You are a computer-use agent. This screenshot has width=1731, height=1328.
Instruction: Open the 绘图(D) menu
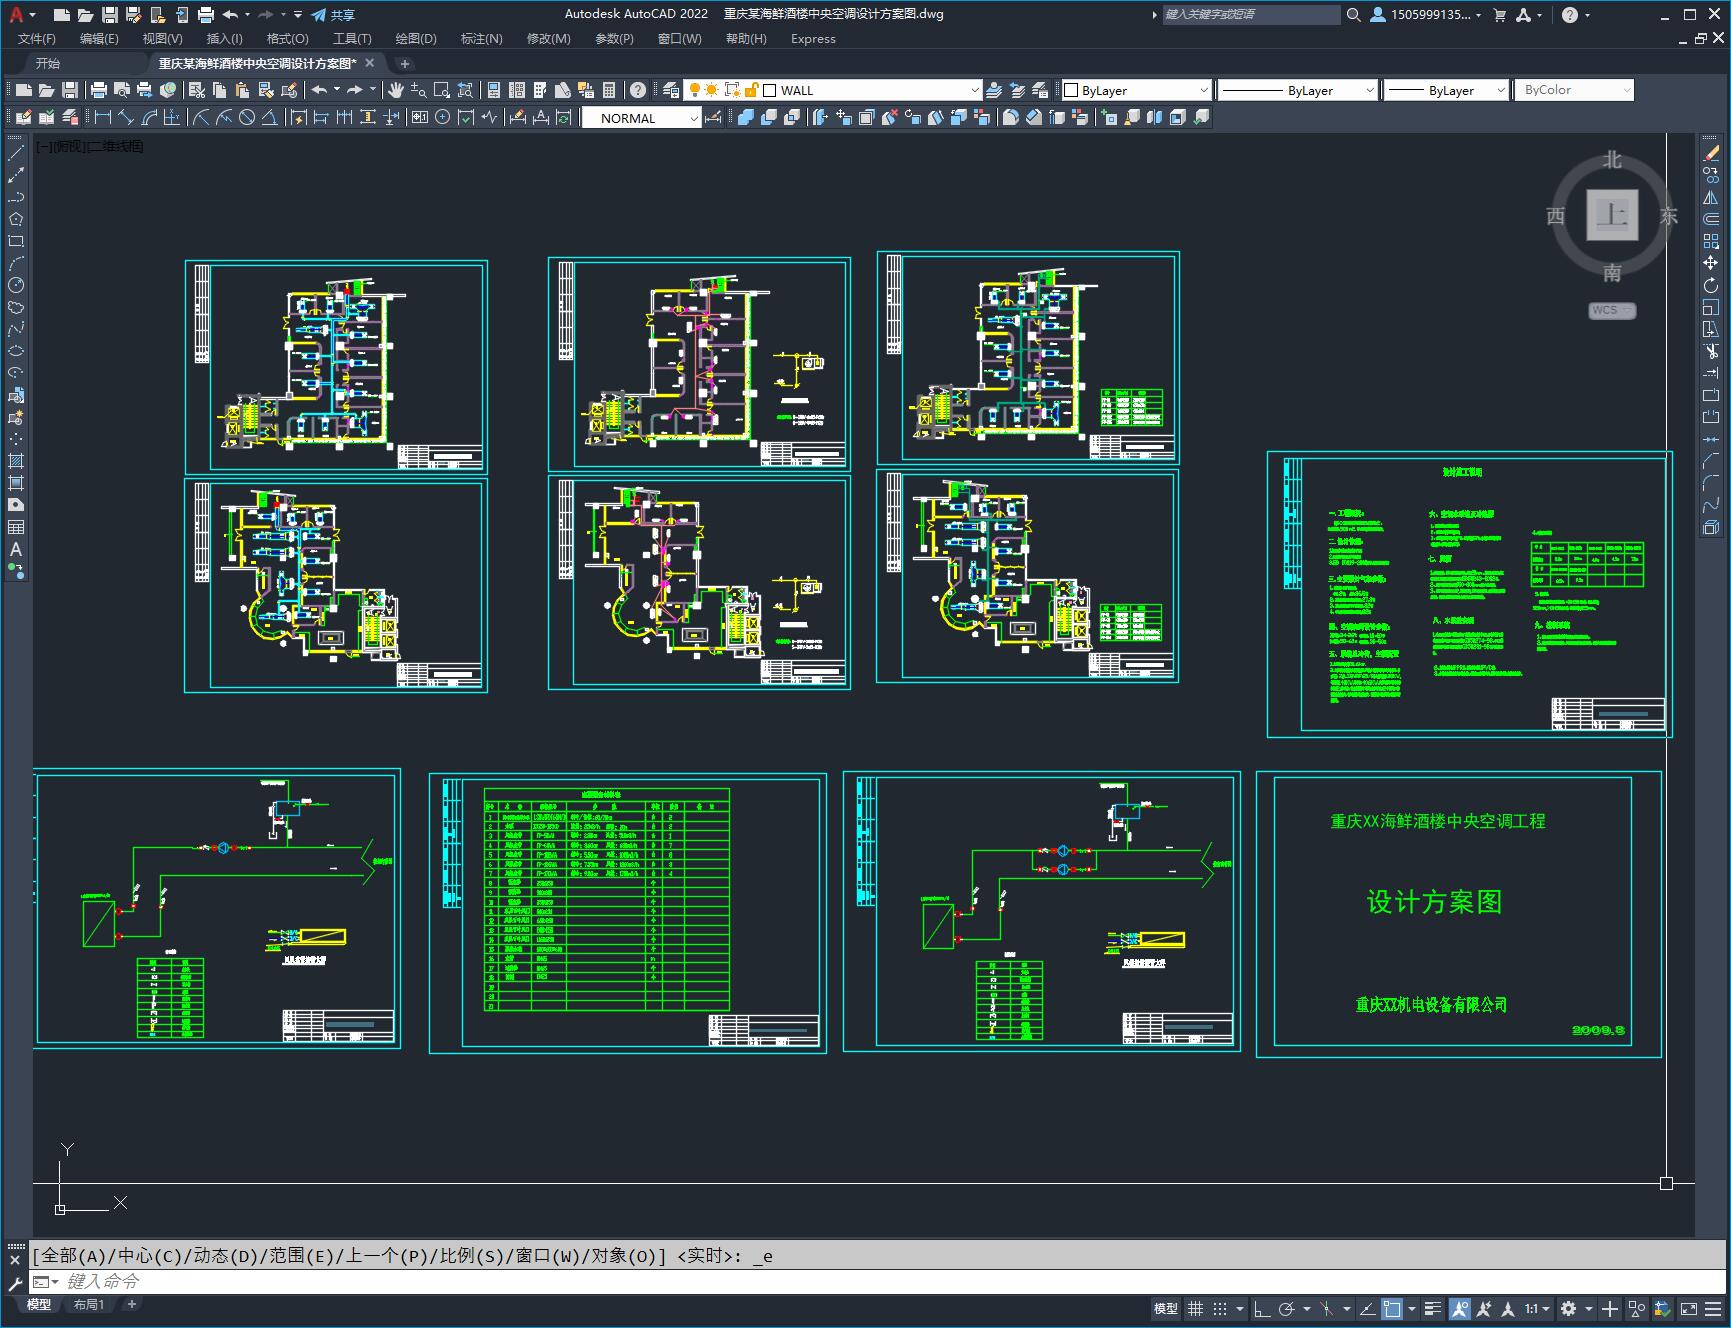pos(416,39)
